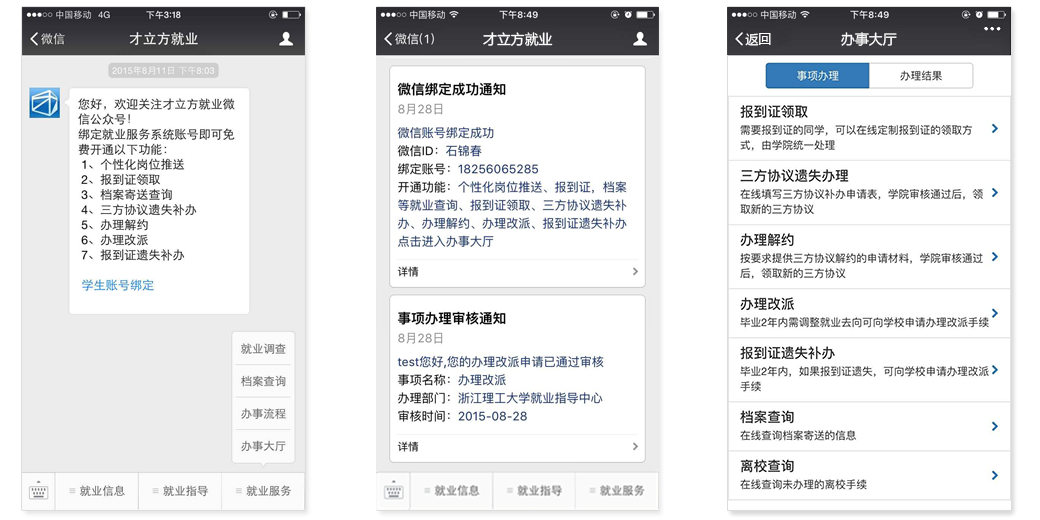
Task: Open 办理改派 item chevron
Action: (994, 313)
